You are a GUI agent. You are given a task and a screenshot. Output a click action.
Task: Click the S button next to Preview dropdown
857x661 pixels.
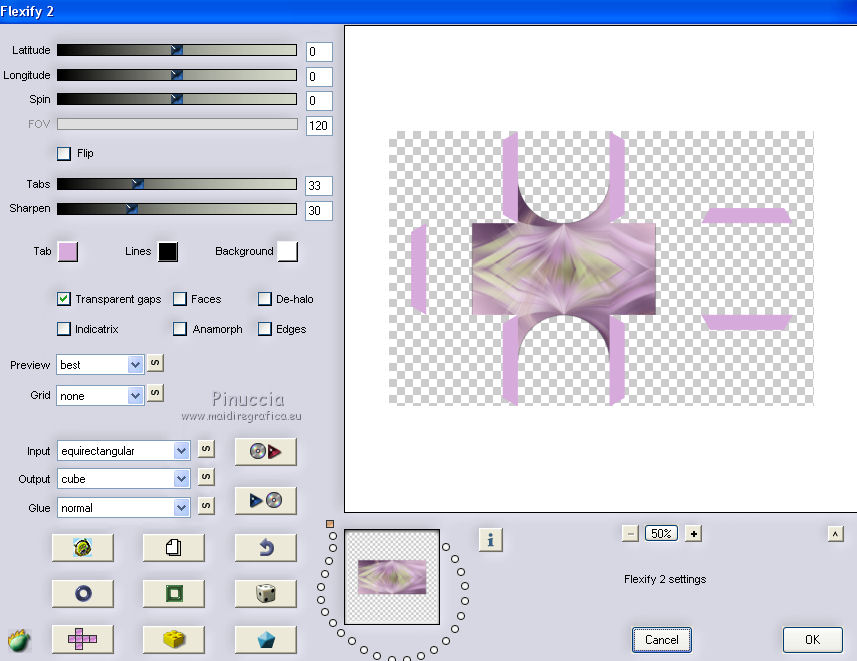[x=155, y=363]
